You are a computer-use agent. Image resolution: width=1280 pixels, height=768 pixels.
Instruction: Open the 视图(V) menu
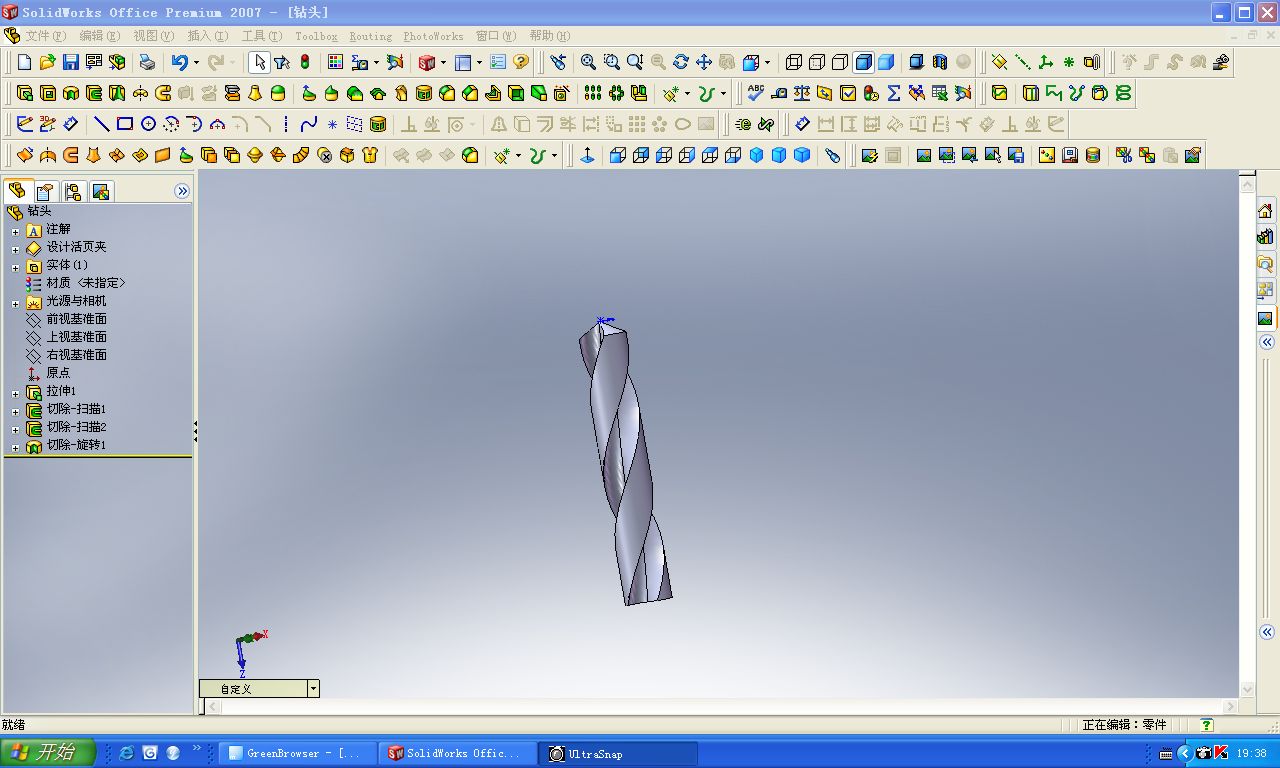pos(153,36)
